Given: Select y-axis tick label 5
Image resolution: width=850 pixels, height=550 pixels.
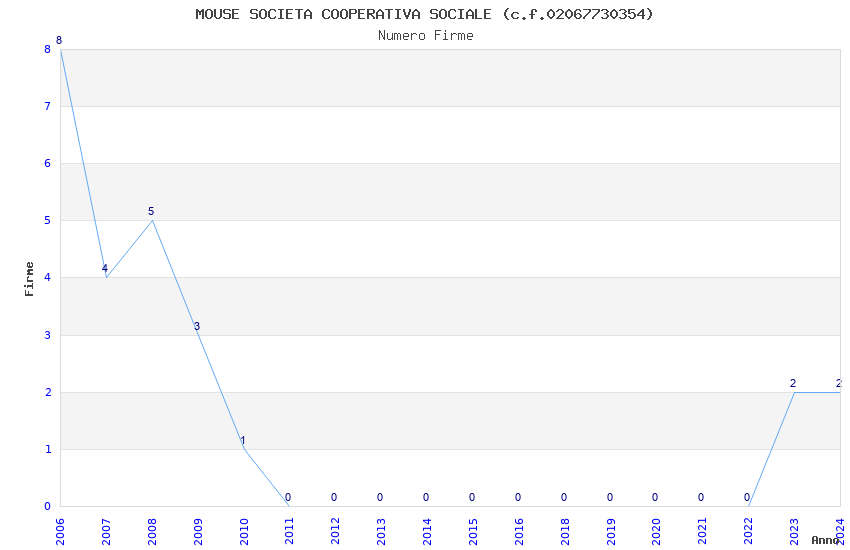Looking at the screenshot, I should pos(48,220).
